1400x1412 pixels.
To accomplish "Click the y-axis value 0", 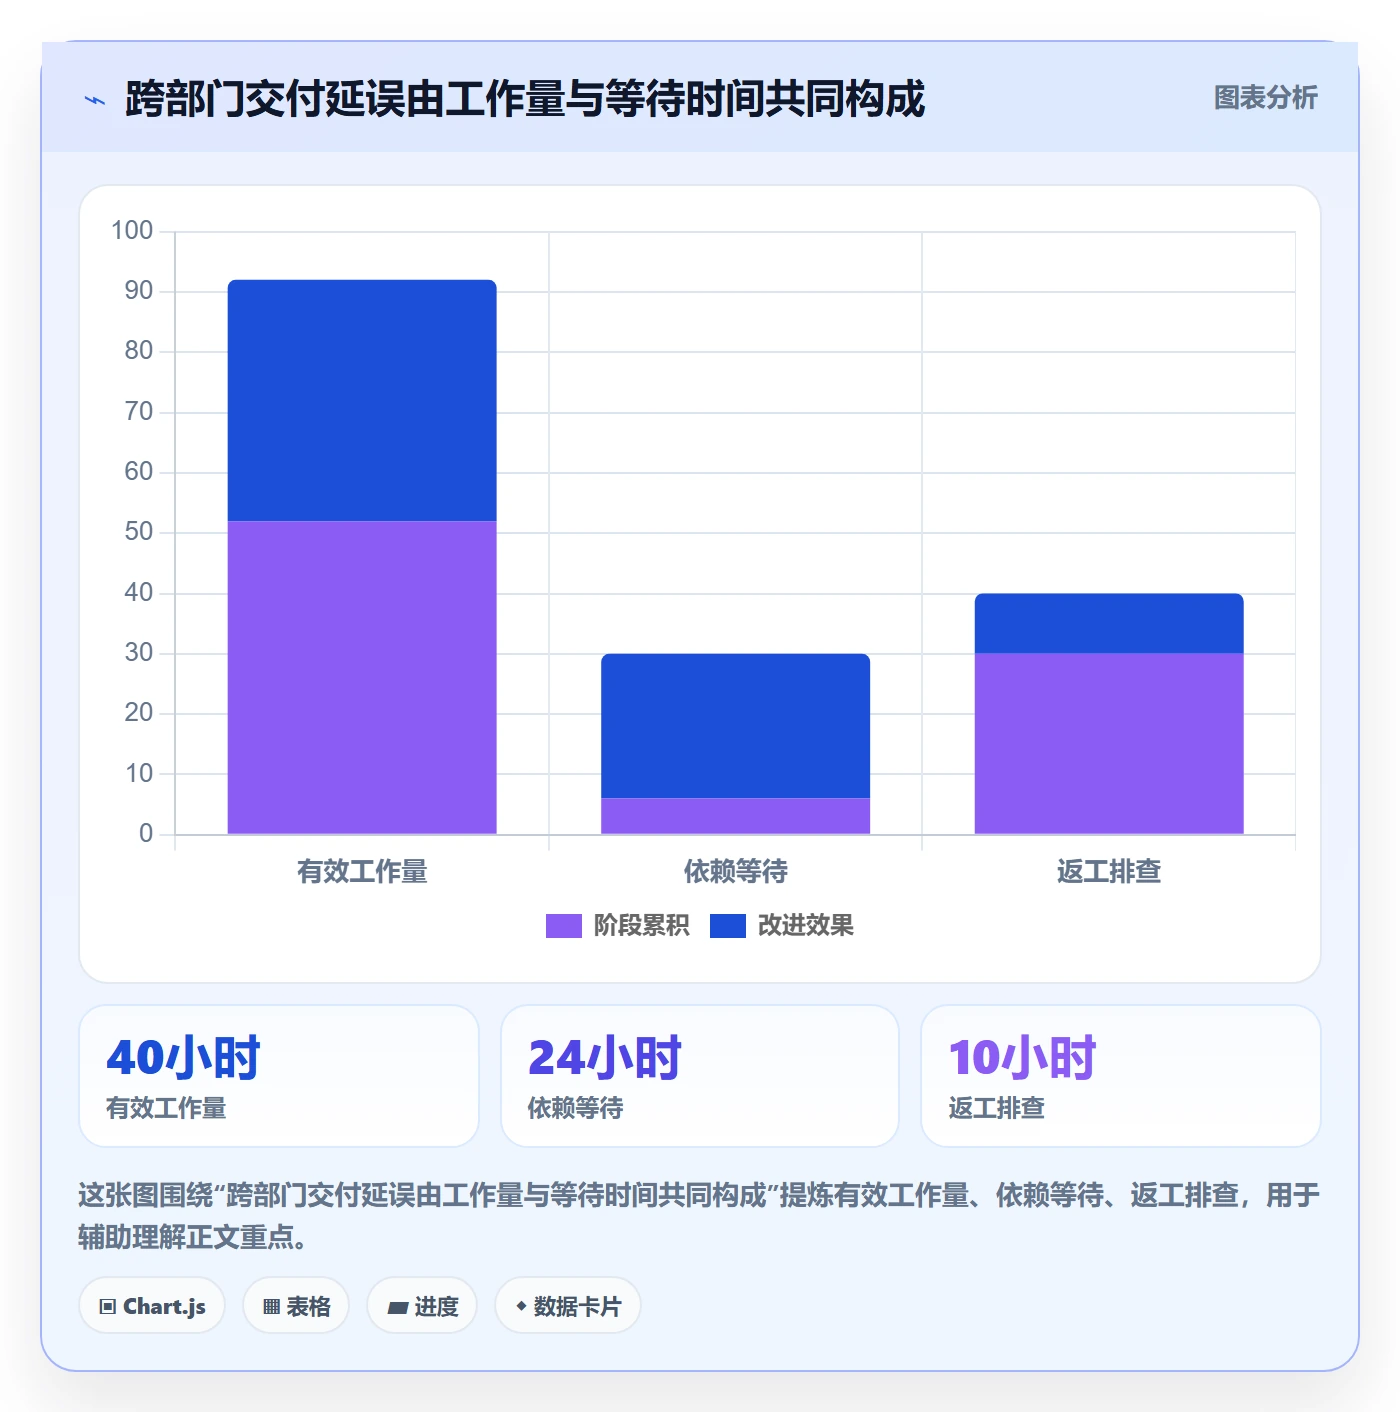I will (x=146, y=833).
